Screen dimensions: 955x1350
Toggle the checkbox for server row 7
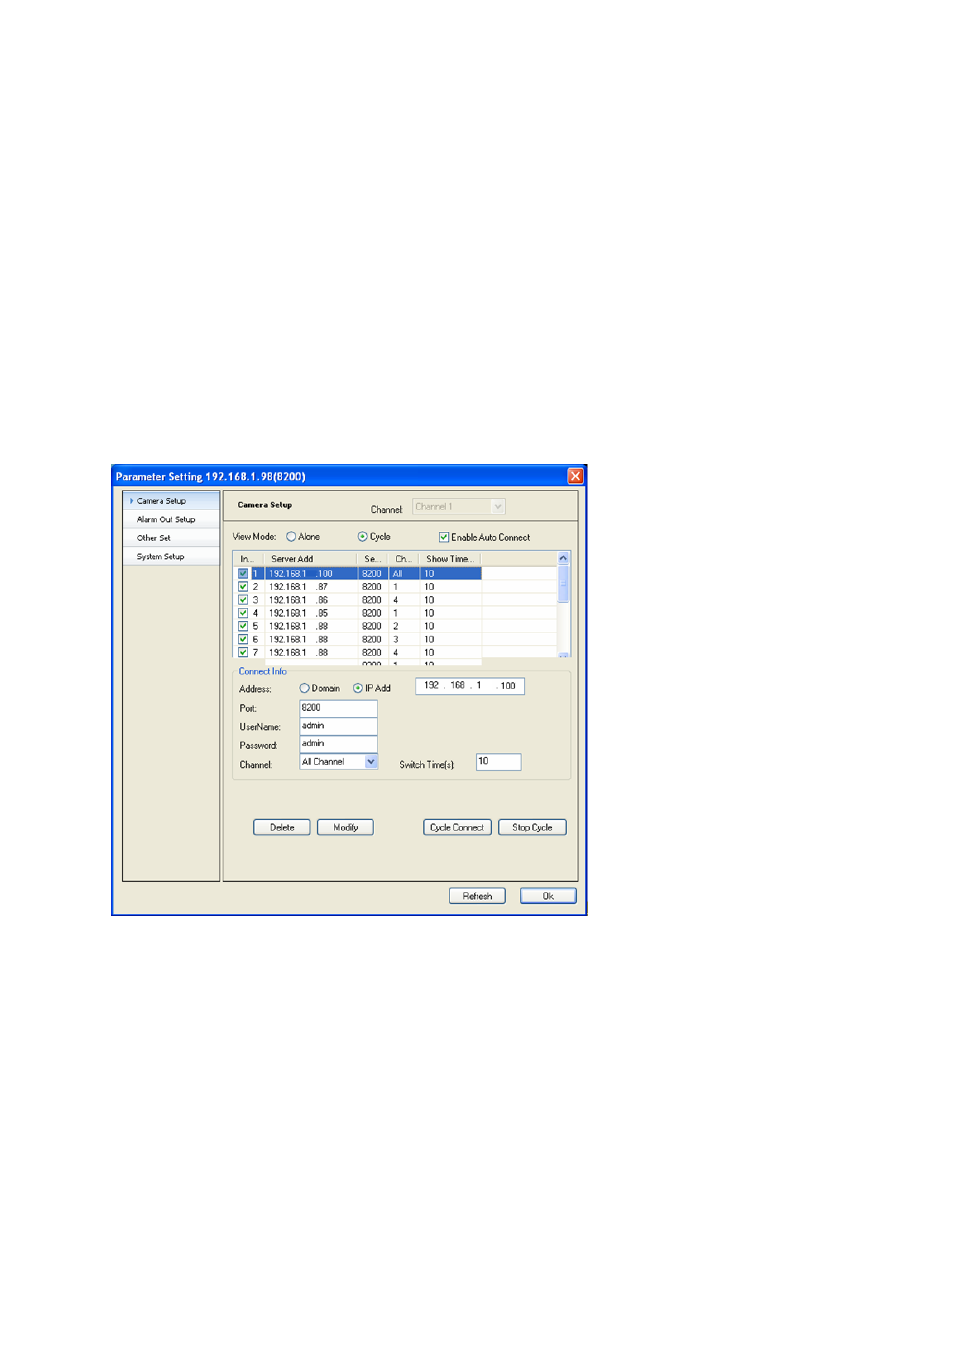(x=243, y=652)
